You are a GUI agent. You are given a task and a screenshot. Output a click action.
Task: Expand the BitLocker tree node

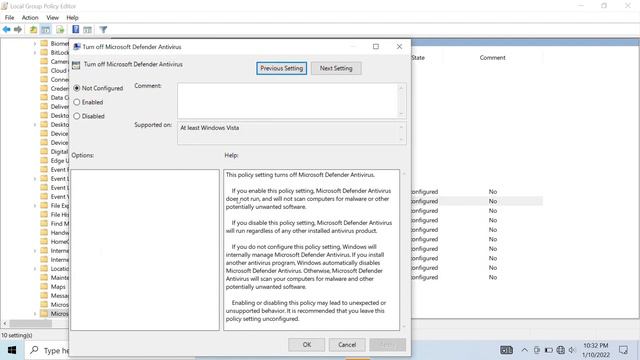click(35, 52)
